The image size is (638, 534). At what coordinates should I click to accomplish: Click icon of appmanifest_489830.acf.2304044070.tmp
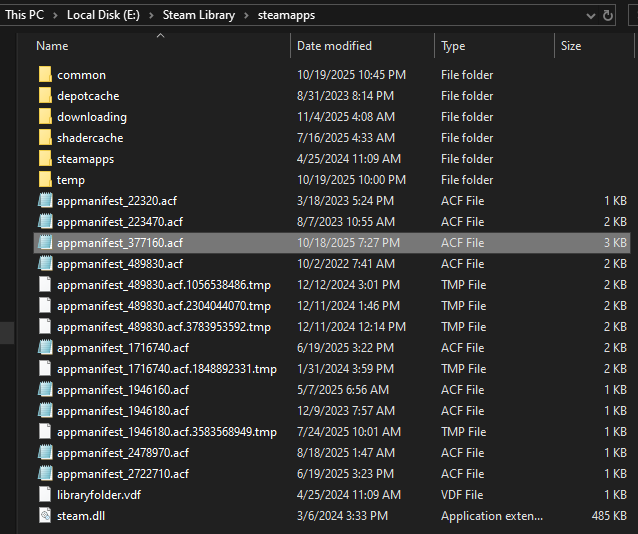coord(45,306)
